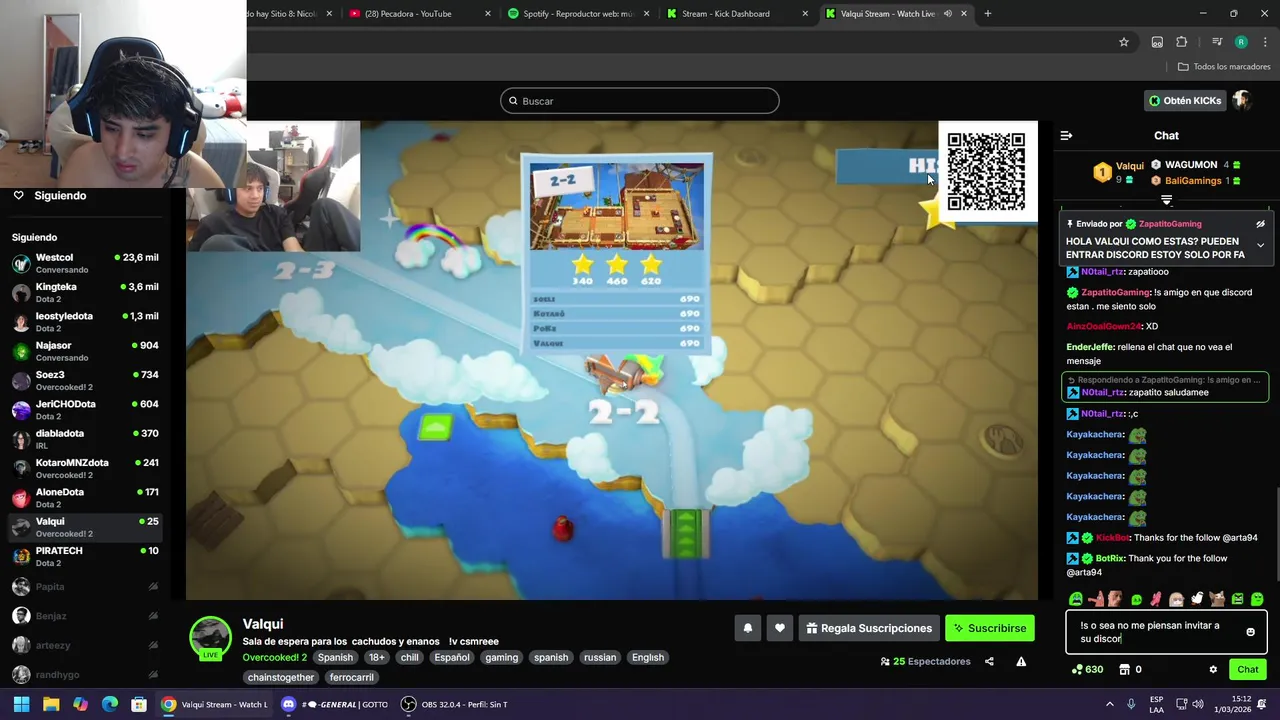Open Windows Start menu

[21, 705]
